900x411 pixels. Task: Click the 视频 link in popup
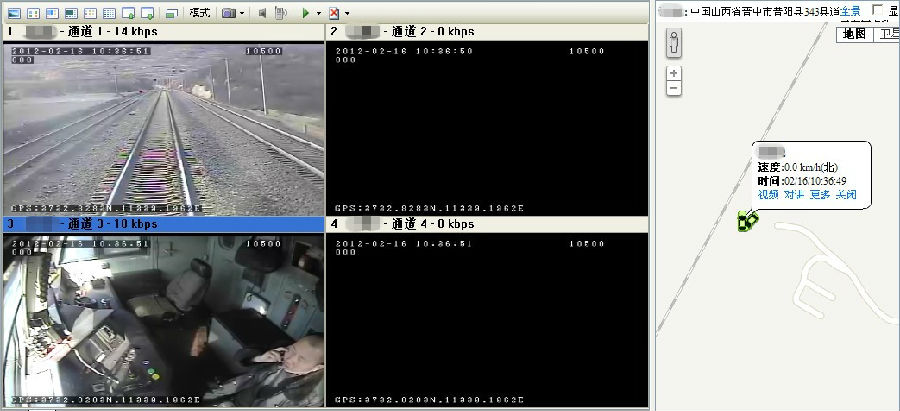[767, 194]
